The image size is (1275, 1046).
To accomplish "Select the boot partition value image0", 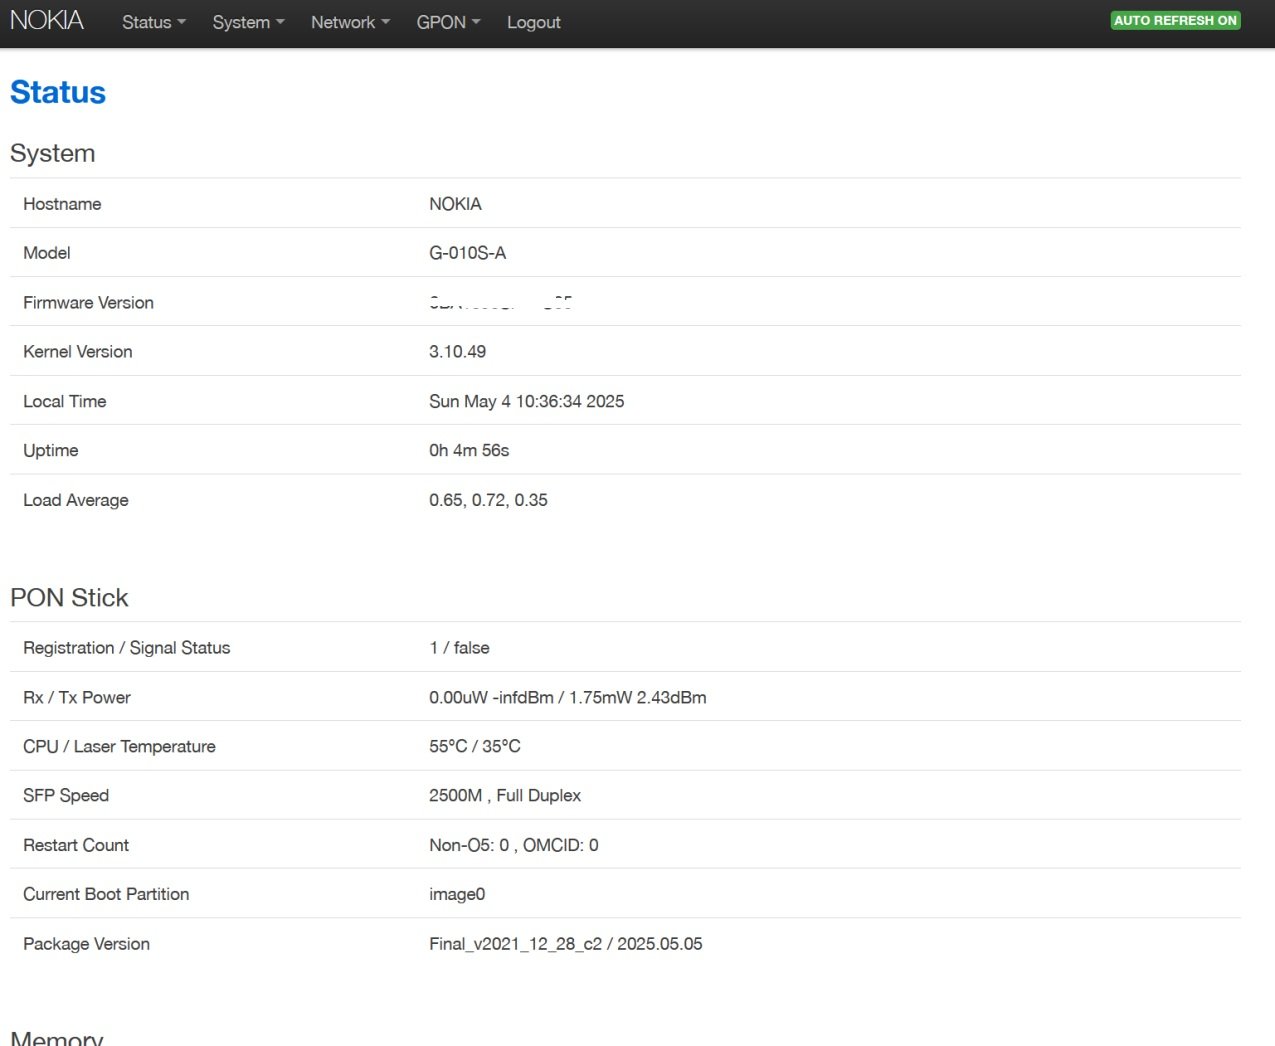I will 457,894.
